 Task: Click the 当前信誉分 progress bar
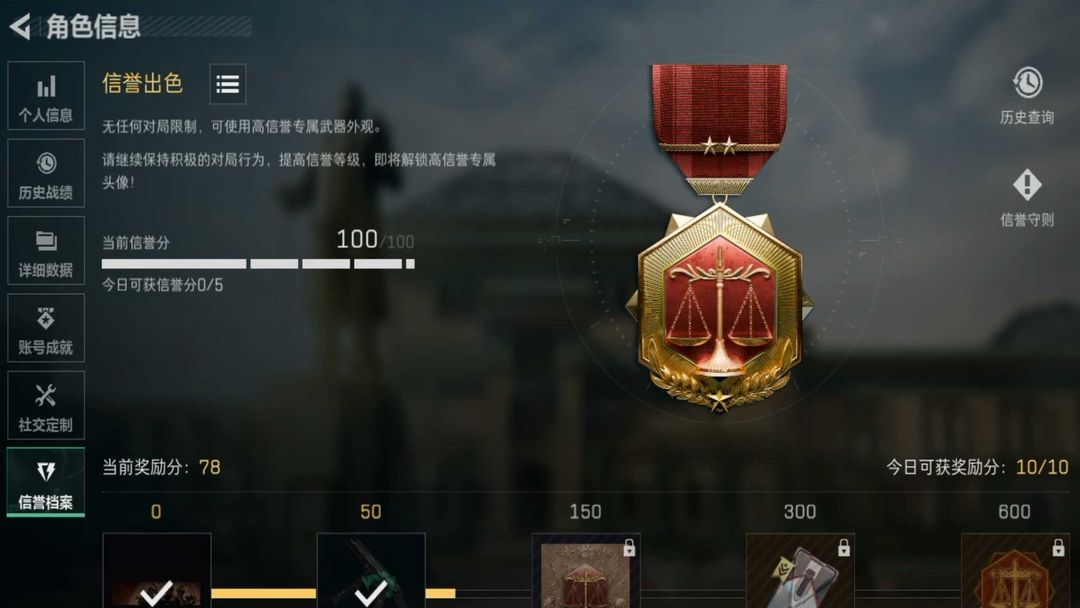[258, 264]
